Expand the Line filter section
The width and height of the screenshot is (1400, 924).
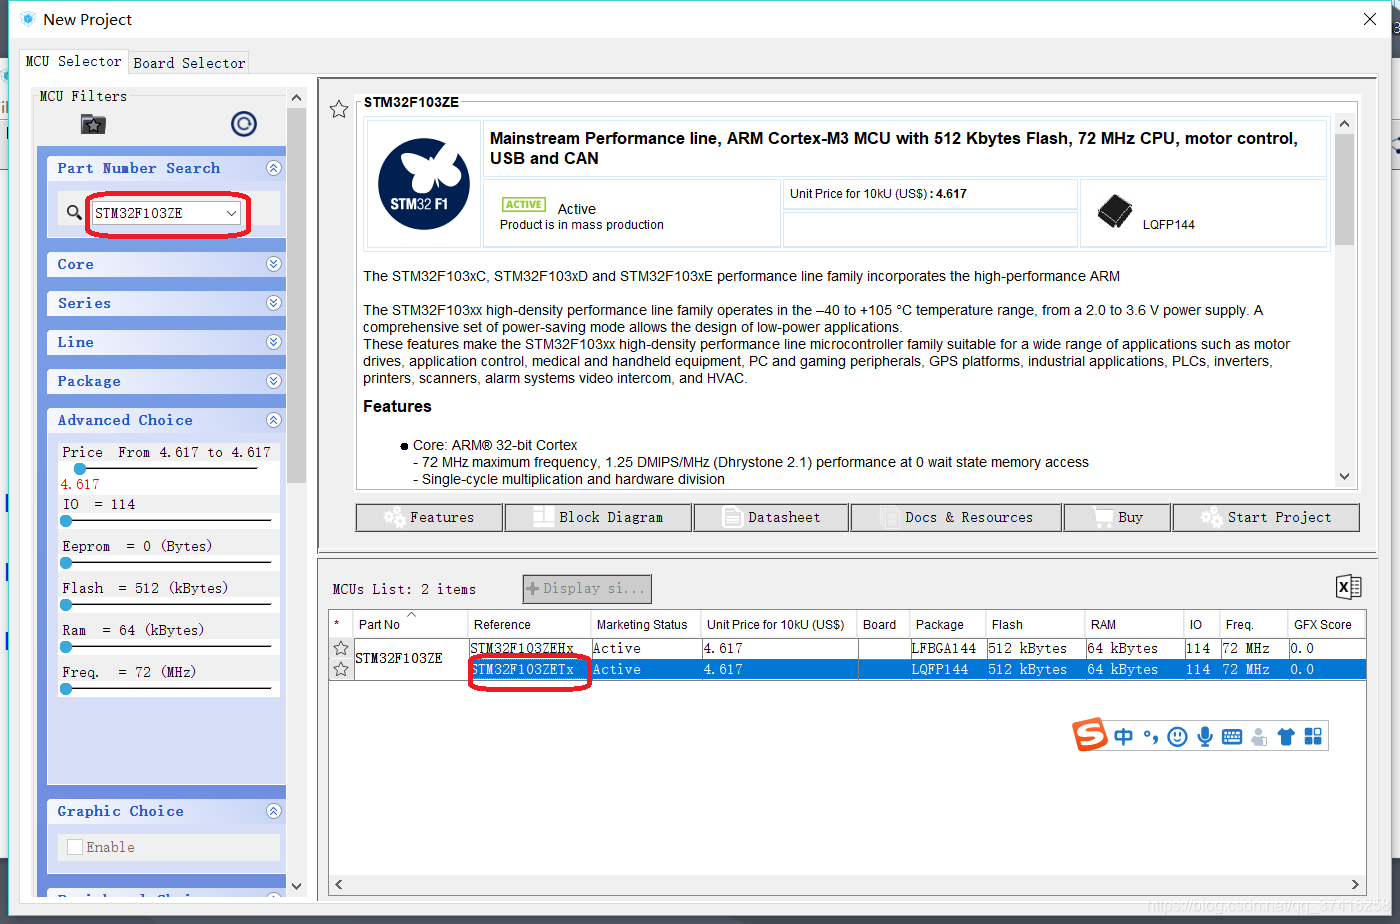[x=273, y=342]
